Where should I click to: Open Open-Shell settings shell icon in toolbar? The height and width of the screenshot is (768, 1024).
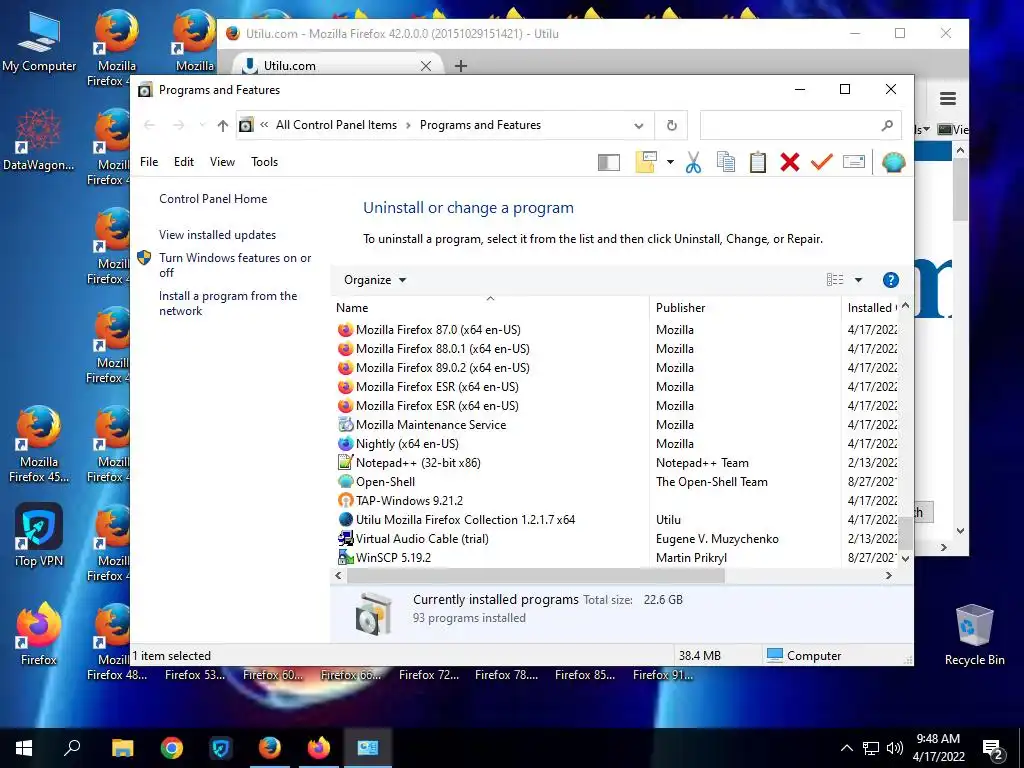point(893,162)
